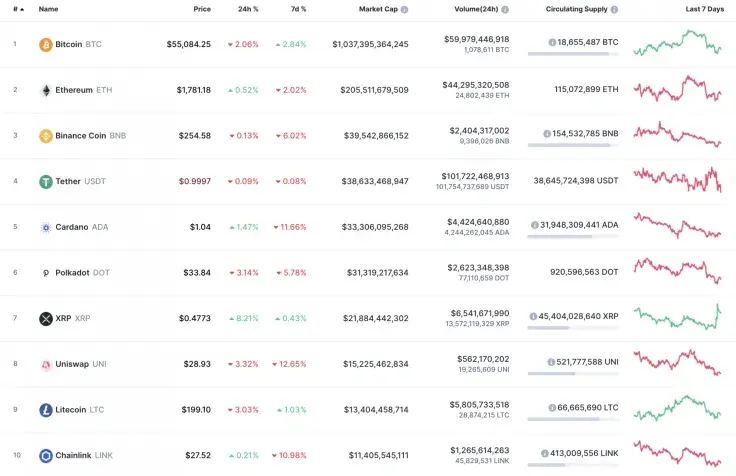
Task: Click info icon beside Bitcoin circulating supply
Action: 553,43
